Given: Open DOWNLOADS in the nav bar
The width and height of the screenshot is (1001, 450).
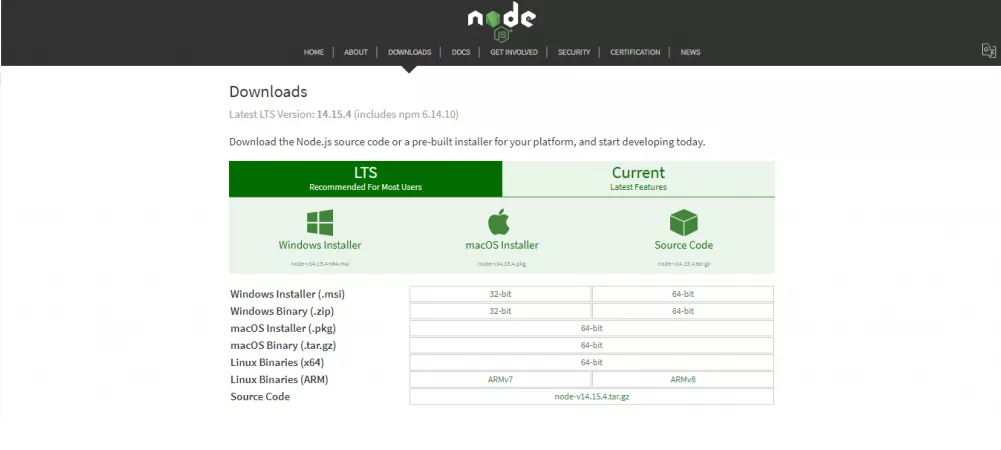Looking at the screenshot, I should [409, 52].
